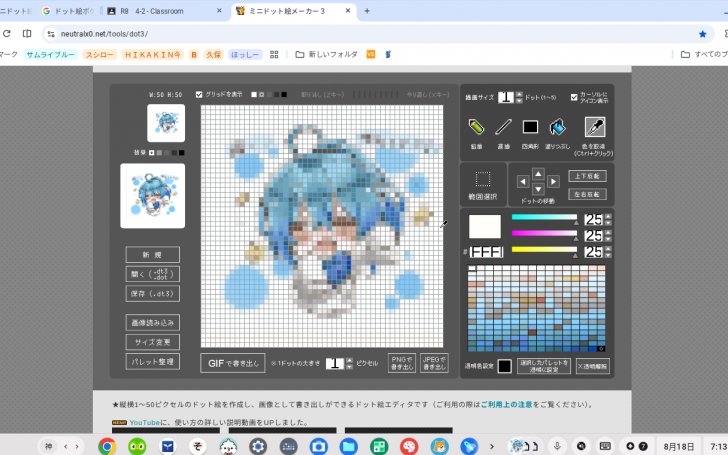Open the ご利用上の注意 link
728x455 pixels.
point(506,405)
